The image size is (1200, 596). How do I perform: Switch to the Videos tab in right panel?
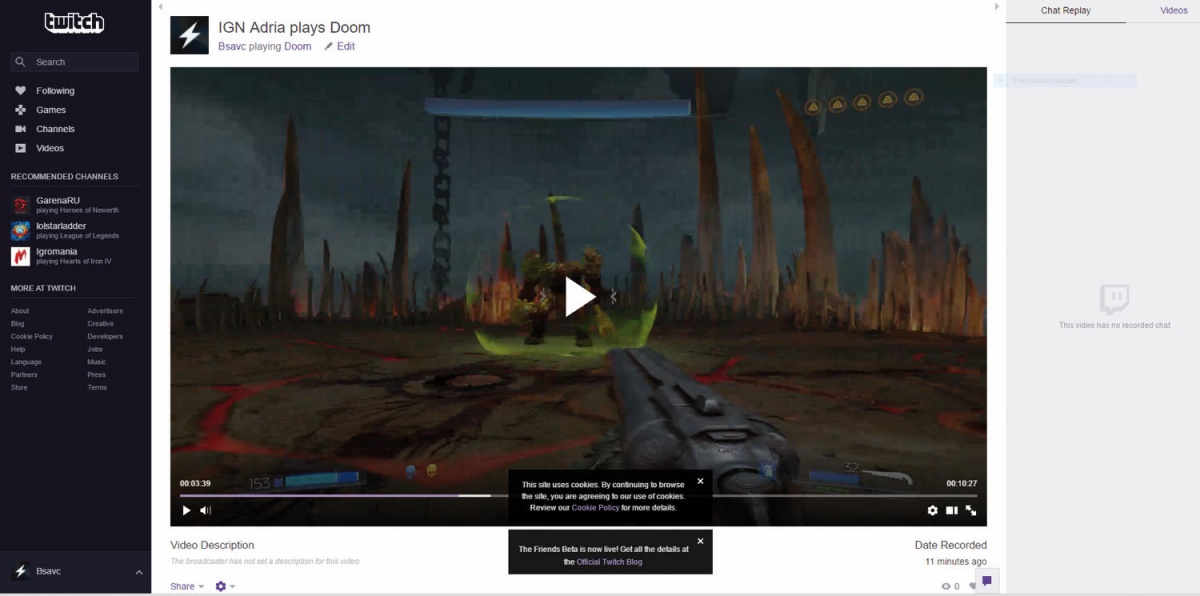coord(1174,11)
